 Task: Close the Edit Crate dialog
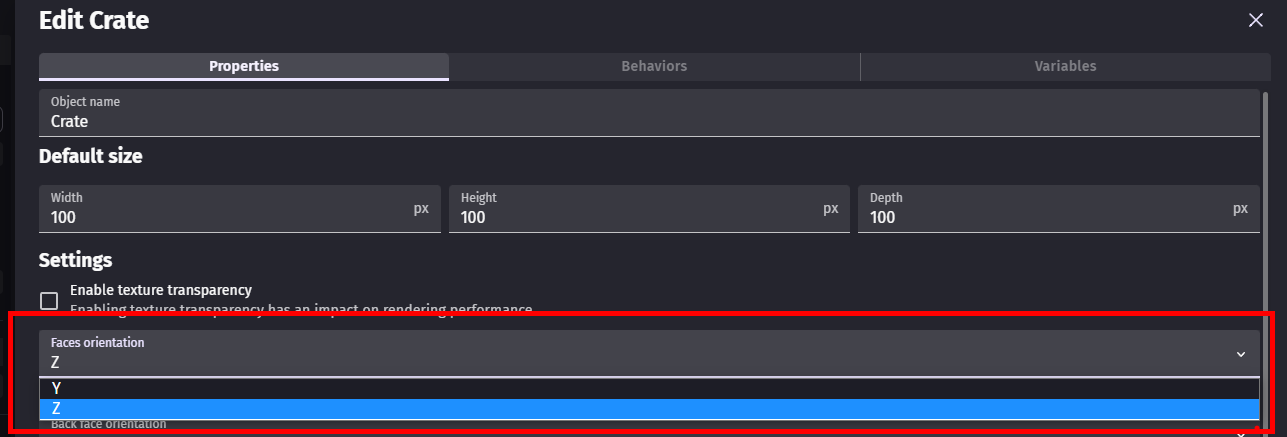(x=1256, y=20)
